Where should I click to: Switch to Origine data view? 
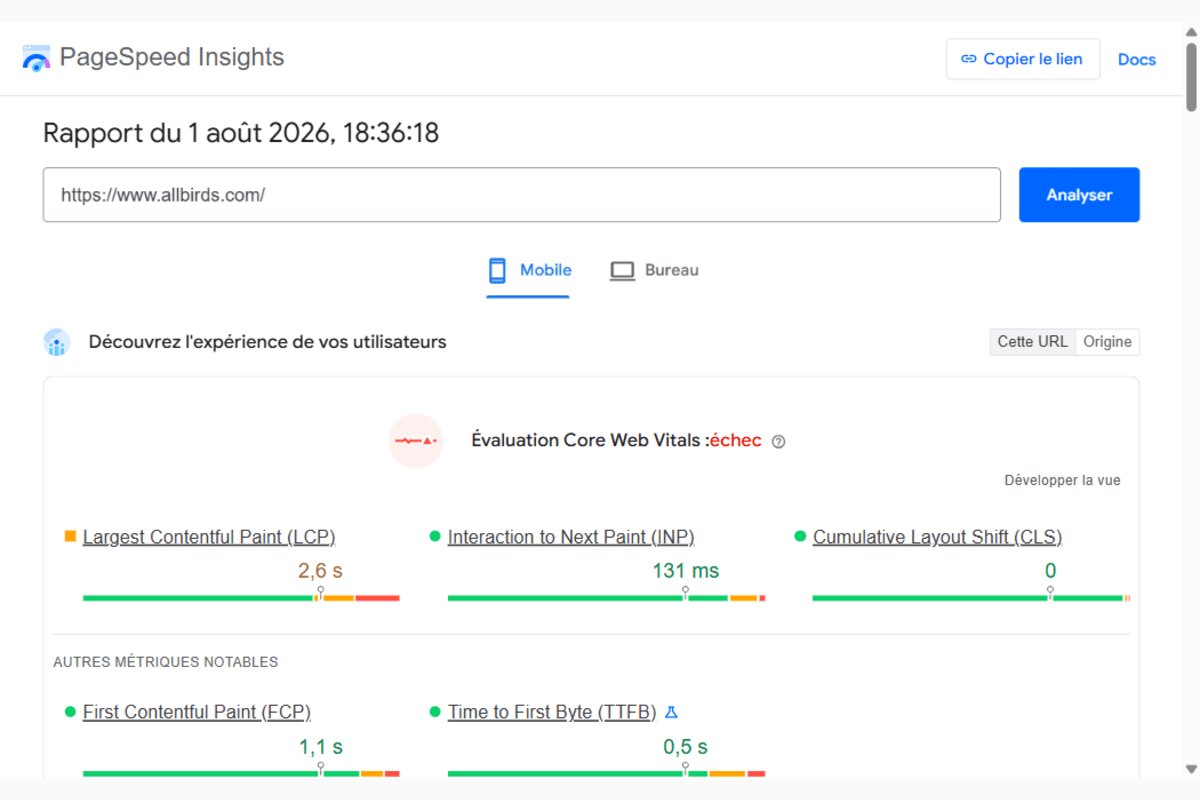(1108, 342)
